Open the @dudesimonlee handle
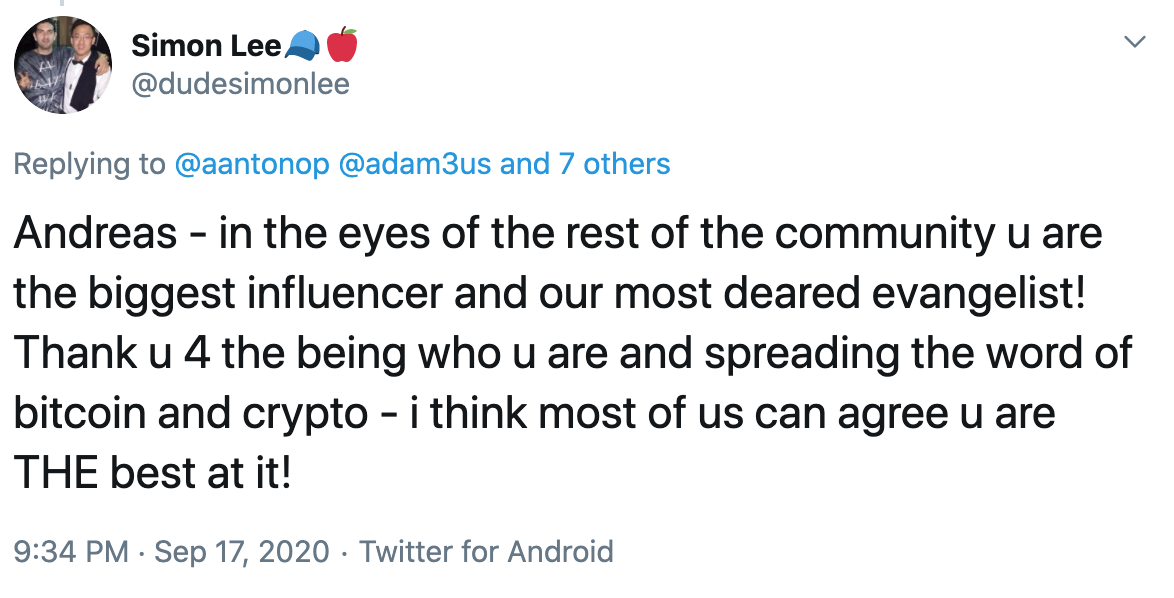 (x=240, y=84)
